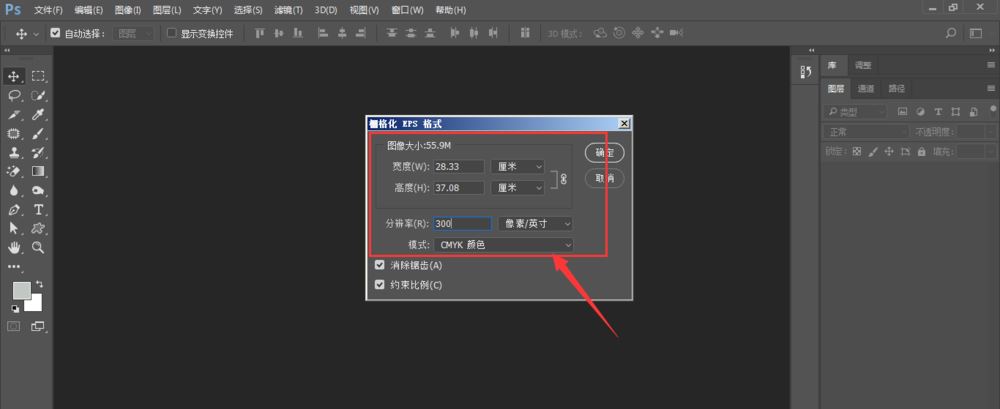Select the Horizontal Type tool

click(x=38, y=209)
